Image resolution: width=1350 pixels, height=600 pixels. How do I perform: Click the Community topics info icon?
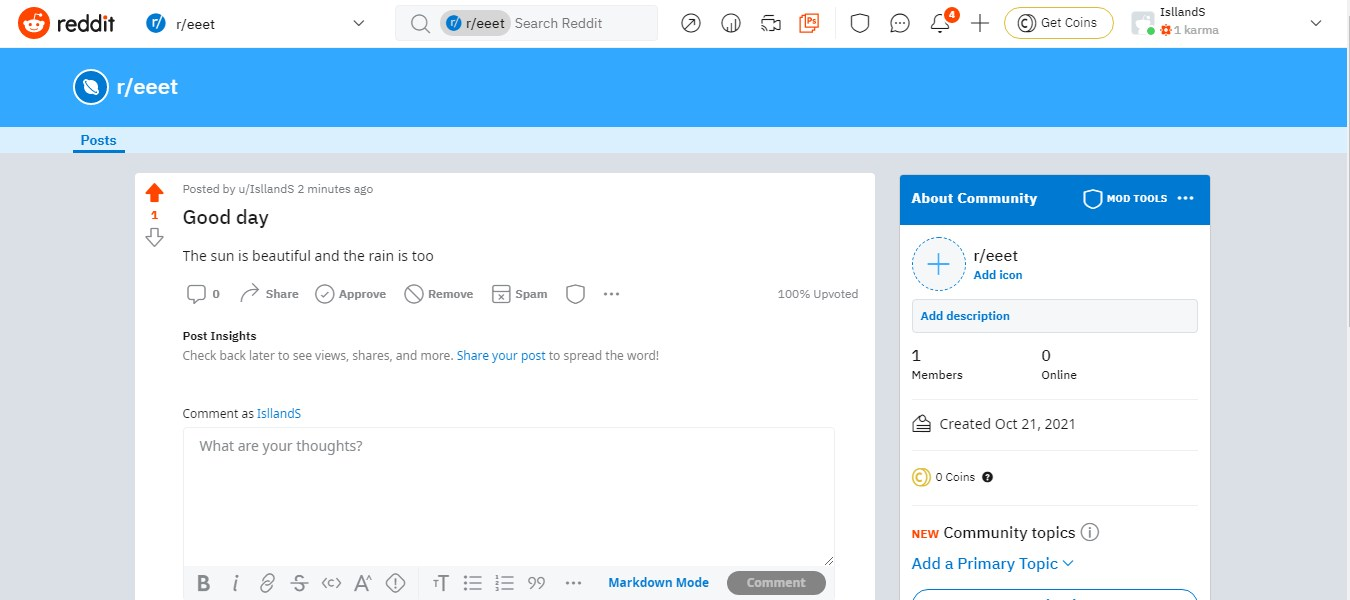1090,532
